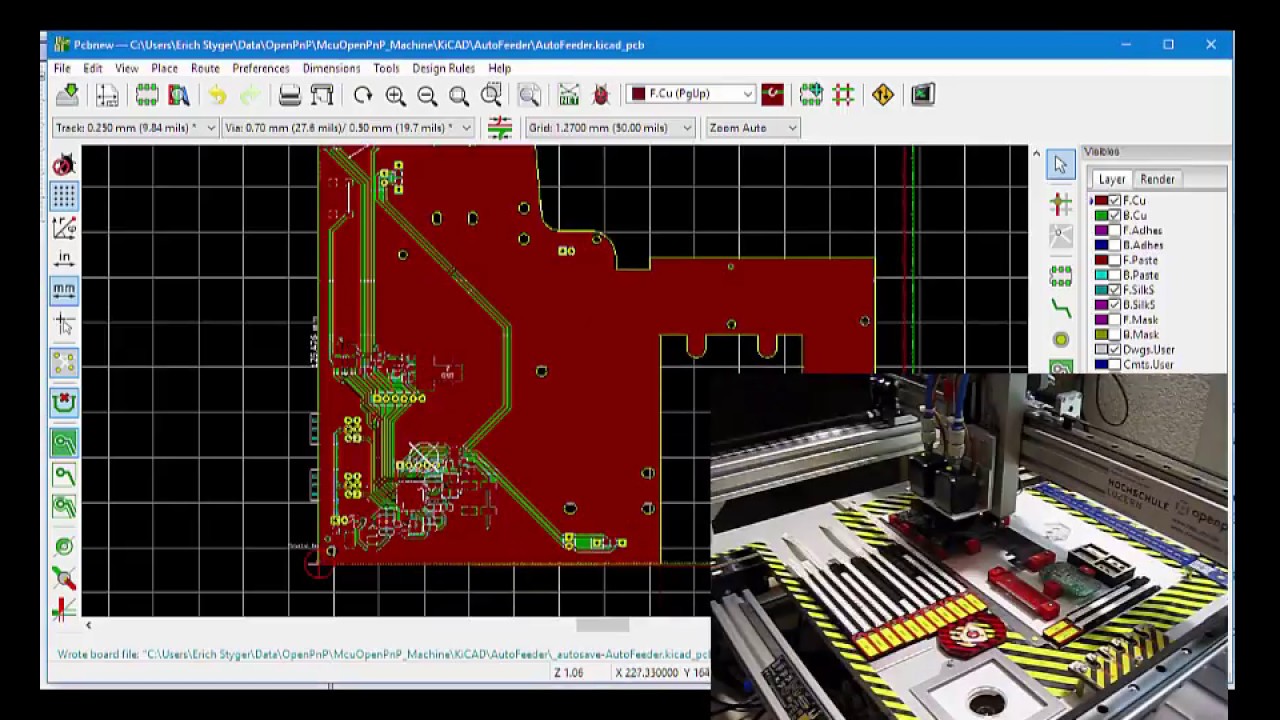Open the footprint editor icon
Screen dimensions: 1280x720
(147, 95)
